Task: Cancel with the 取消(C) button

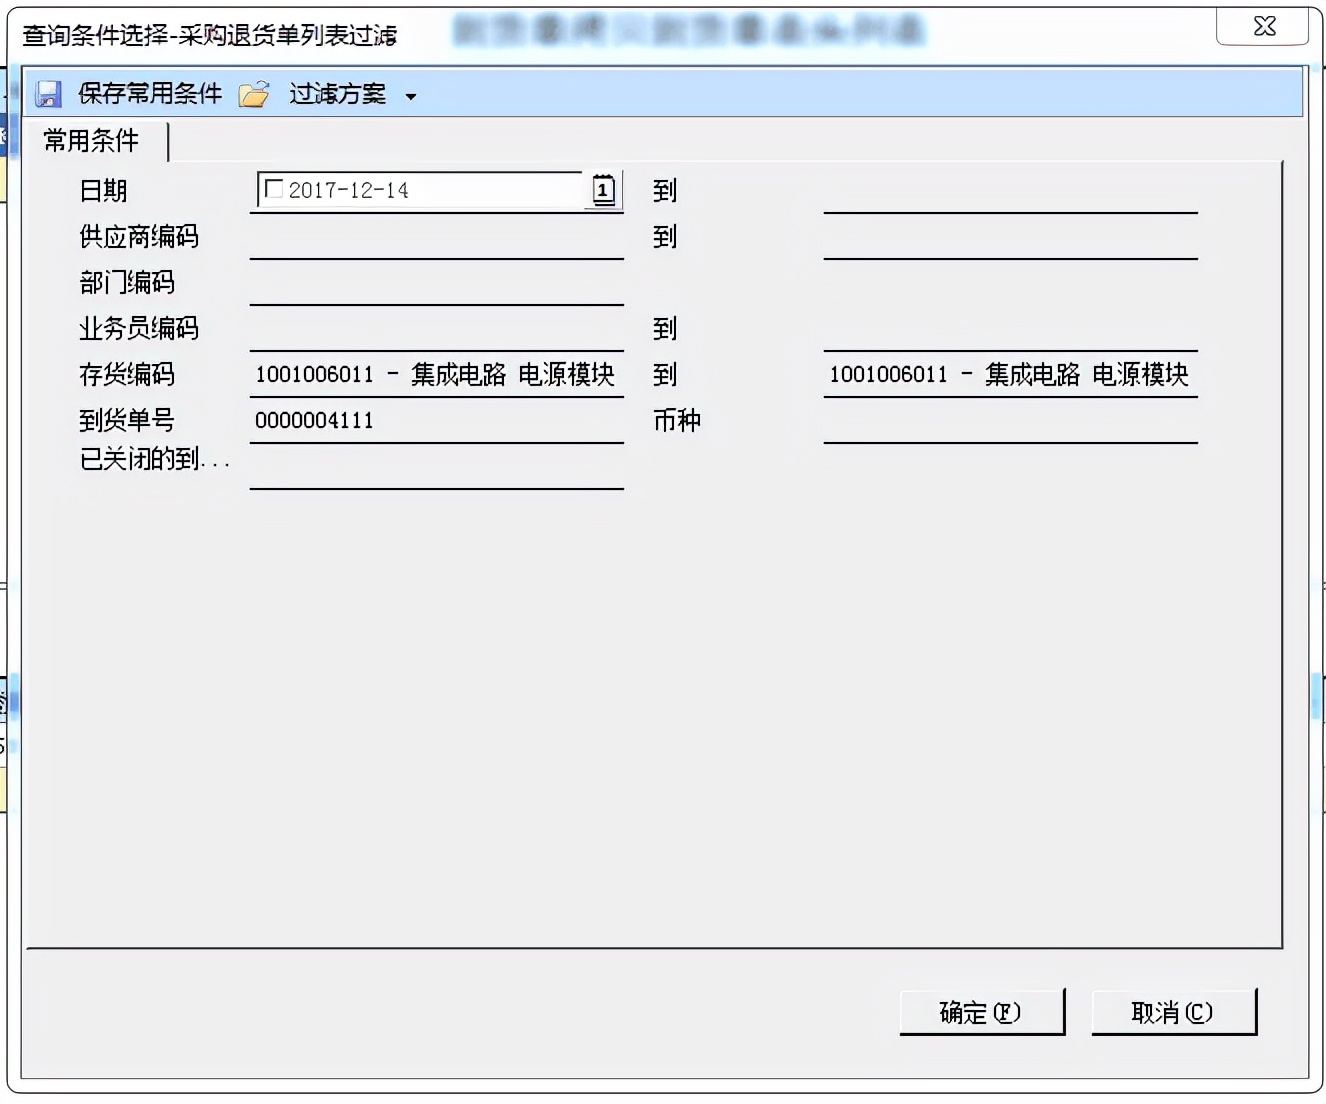Action: 1174,1012
